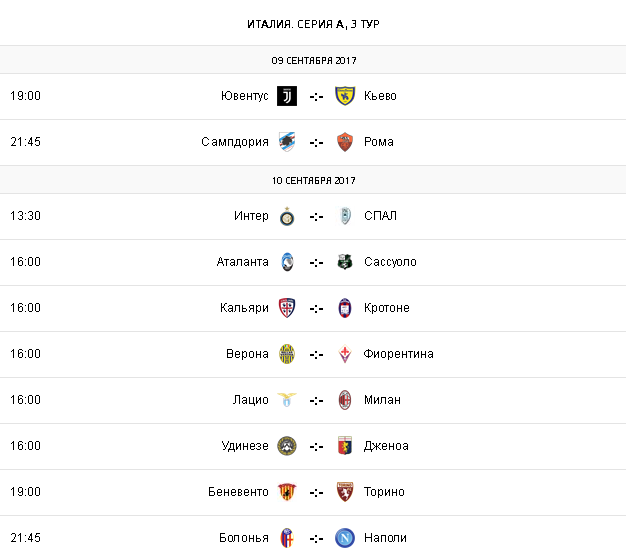Click the Genoa club crest

point(345,446)
